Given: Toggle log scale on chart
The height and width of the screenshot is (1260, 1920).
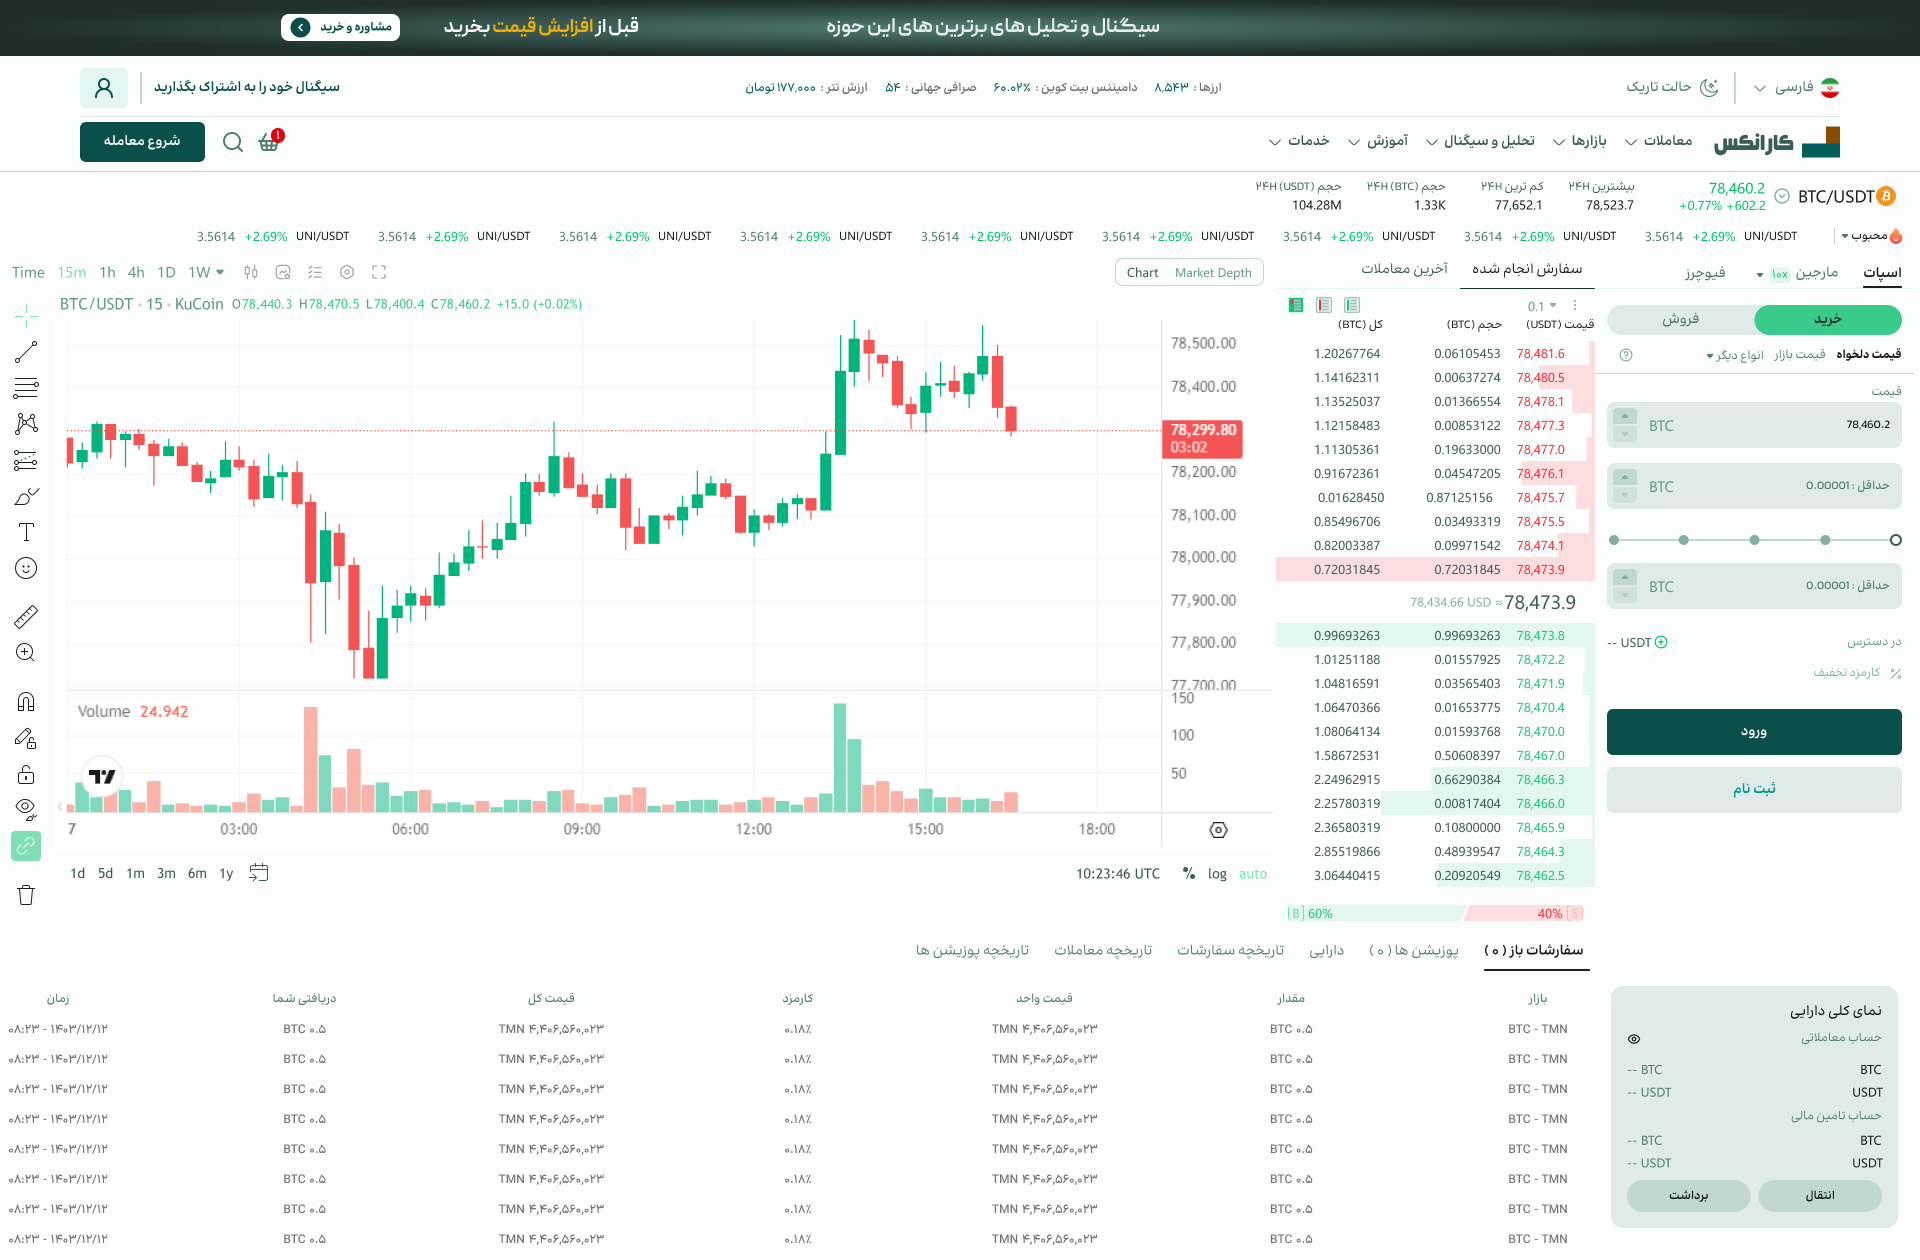Looking at the screenshot, I should 1217,874.
